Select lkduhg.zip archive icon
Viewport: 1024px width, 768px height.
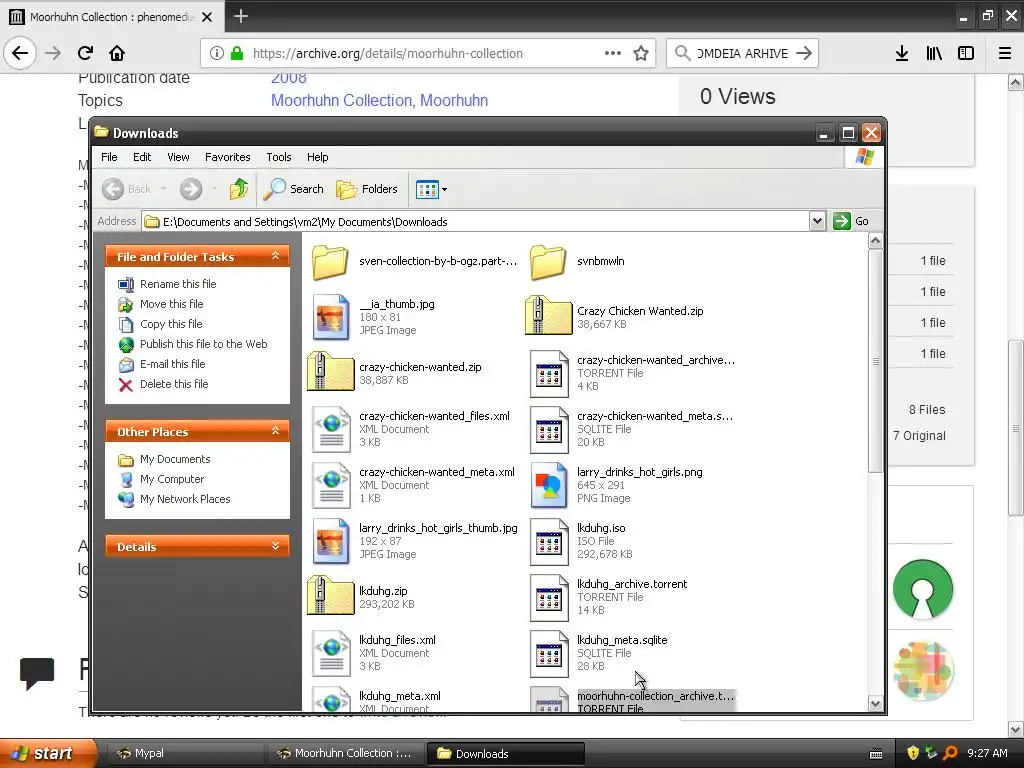(330, 596)
